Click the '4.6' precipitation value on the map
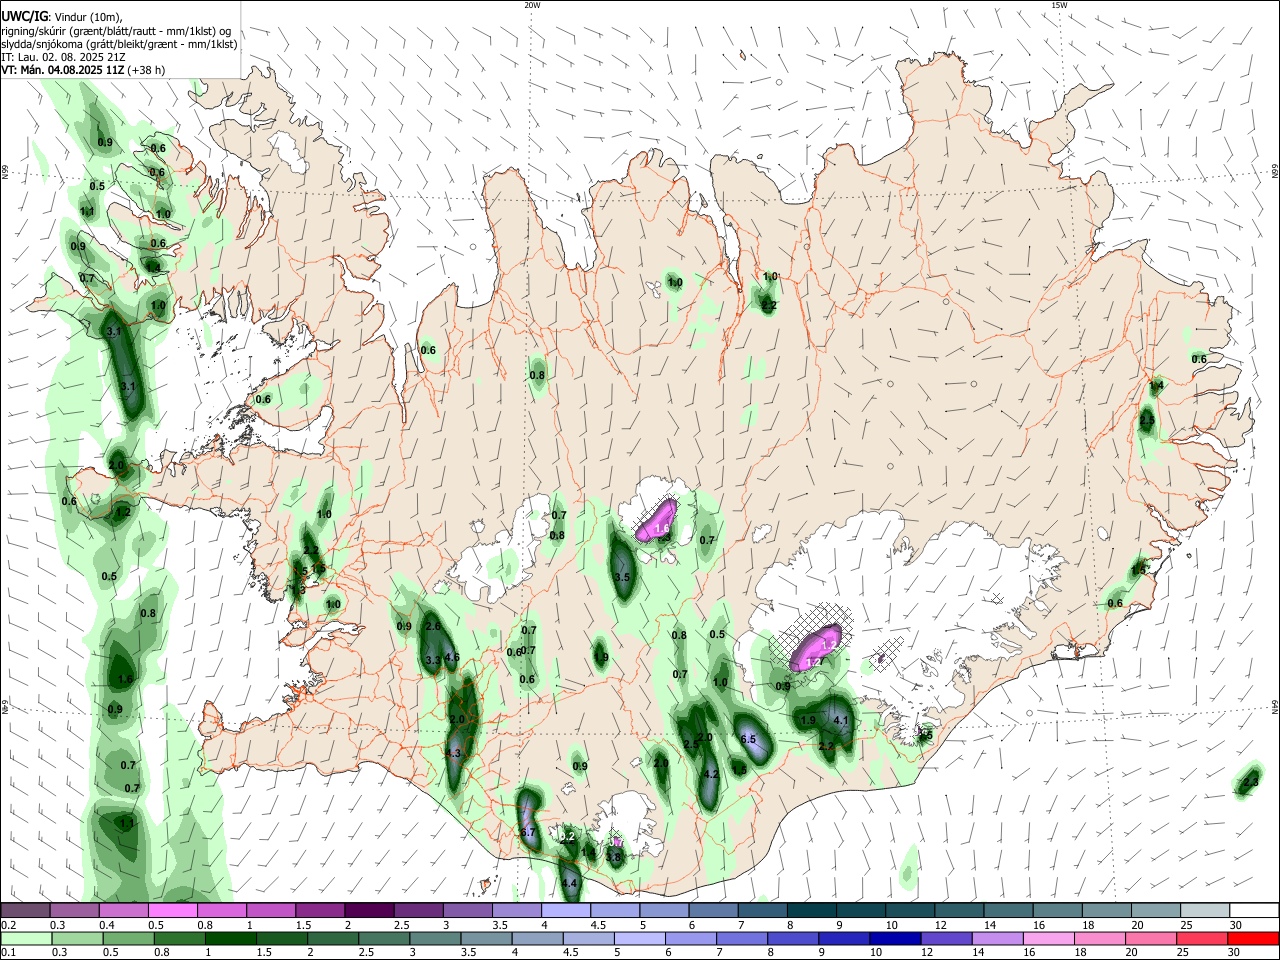The height and width of the screenshot is (960, 1280). tap(452, 657)
